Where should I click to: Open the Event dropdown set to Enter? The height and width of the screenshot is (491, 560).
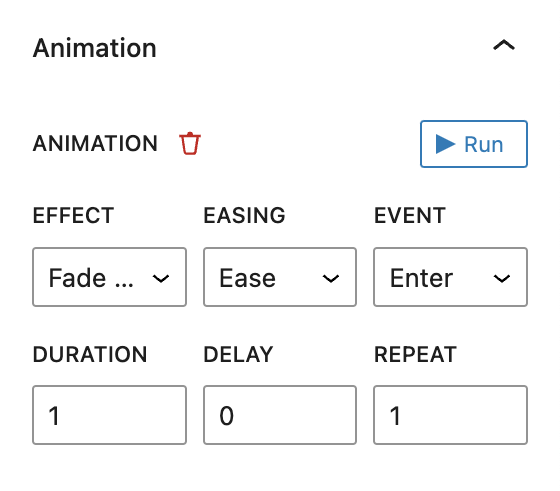coord(450,277)
